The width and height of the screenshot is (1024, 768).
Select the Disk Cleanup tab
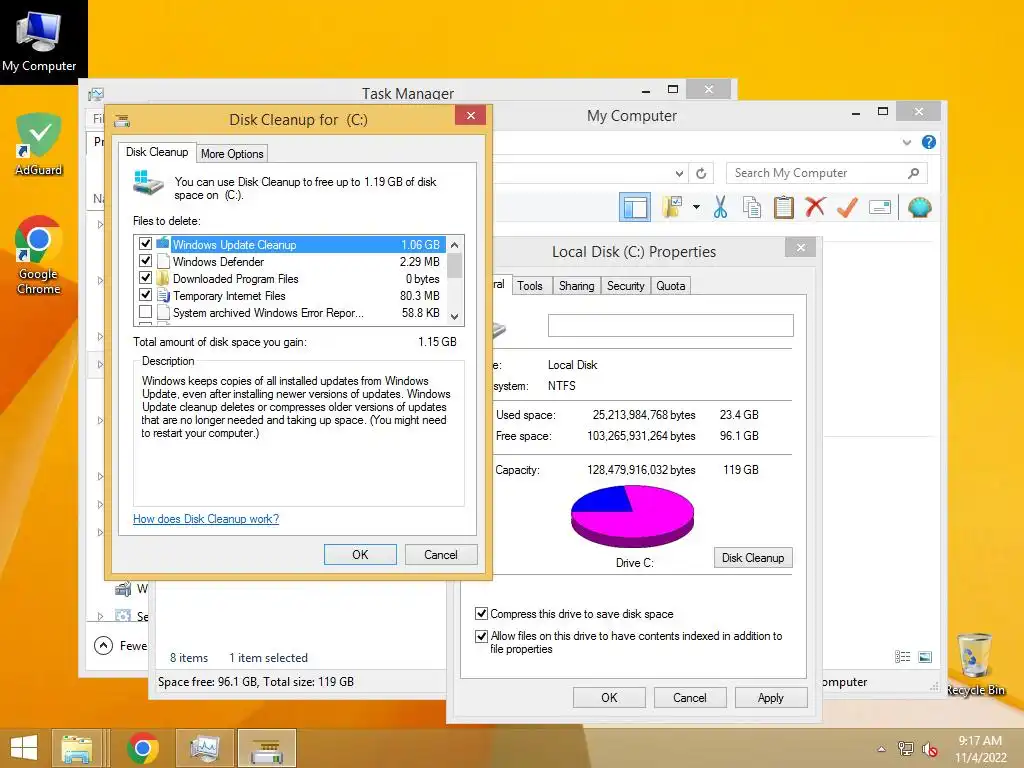coord(157,152)
